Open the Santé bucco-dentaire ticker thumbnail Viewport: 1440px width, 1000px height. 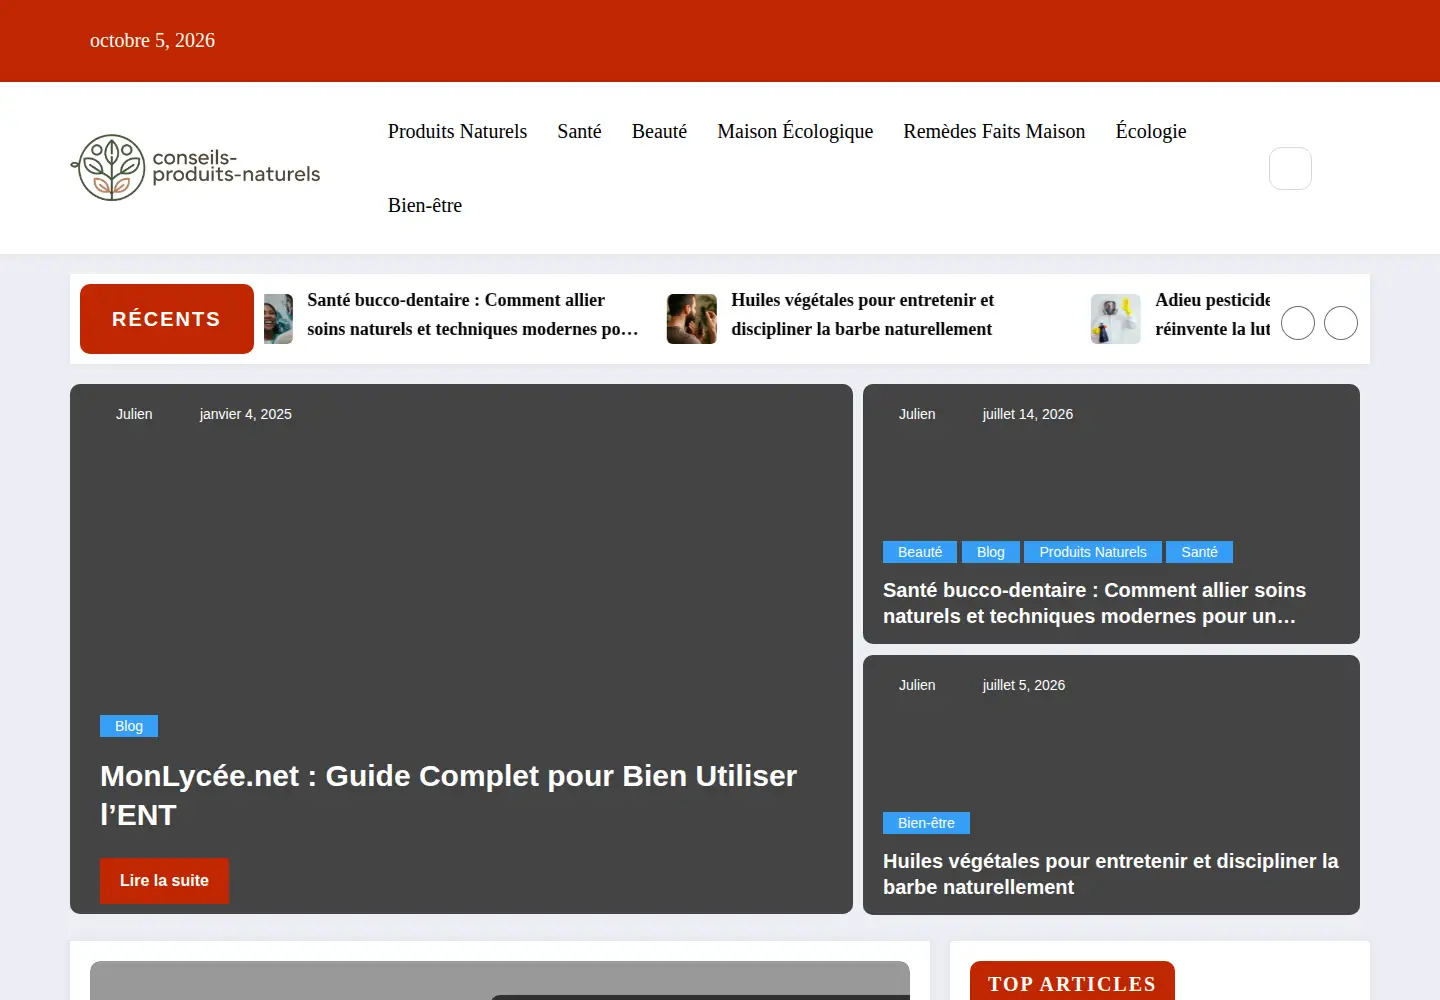pos(278,319)
